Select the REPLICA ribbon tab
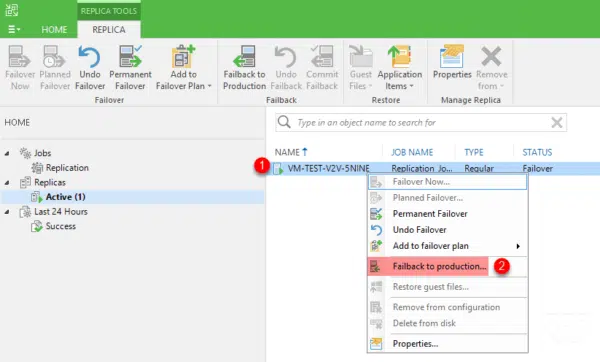Viewport: 600px width, 362px height. pos(109,29)
